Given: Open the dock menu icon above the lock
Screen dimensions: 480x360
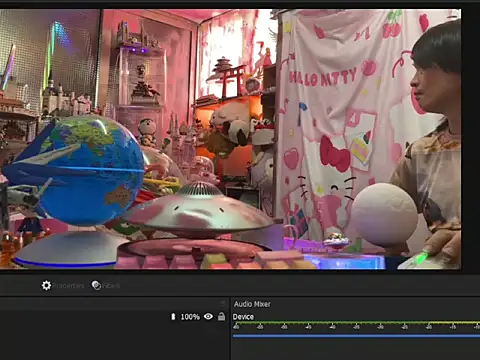Looking at the screenshot, I should pyautogui.click(x=223, y=303).
